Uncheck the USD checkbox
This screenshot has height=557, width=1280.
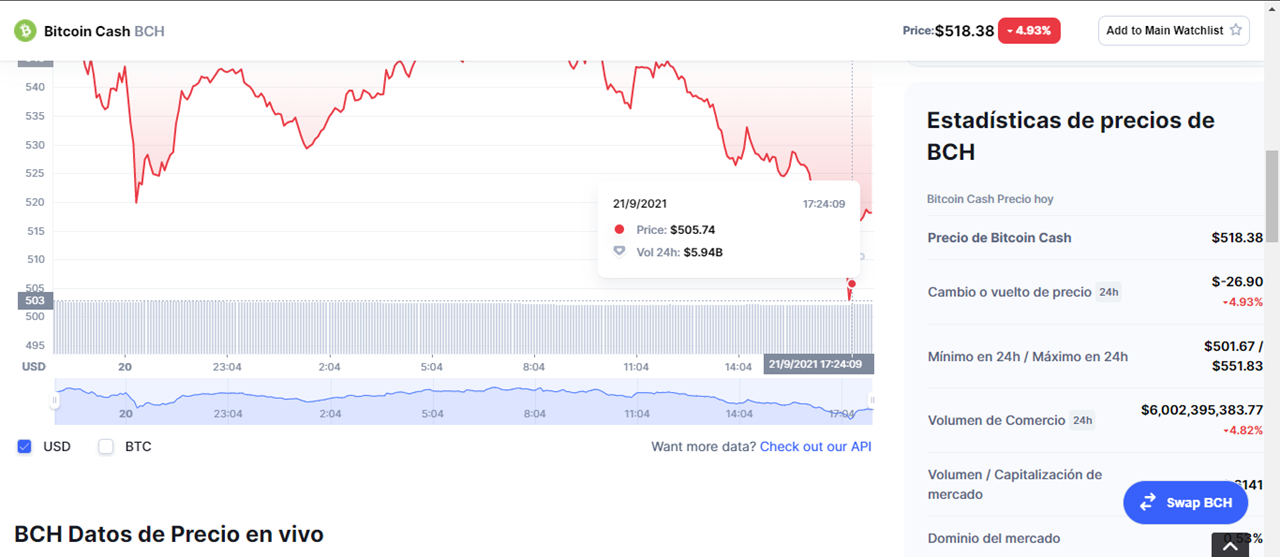[x=25, y=446]
